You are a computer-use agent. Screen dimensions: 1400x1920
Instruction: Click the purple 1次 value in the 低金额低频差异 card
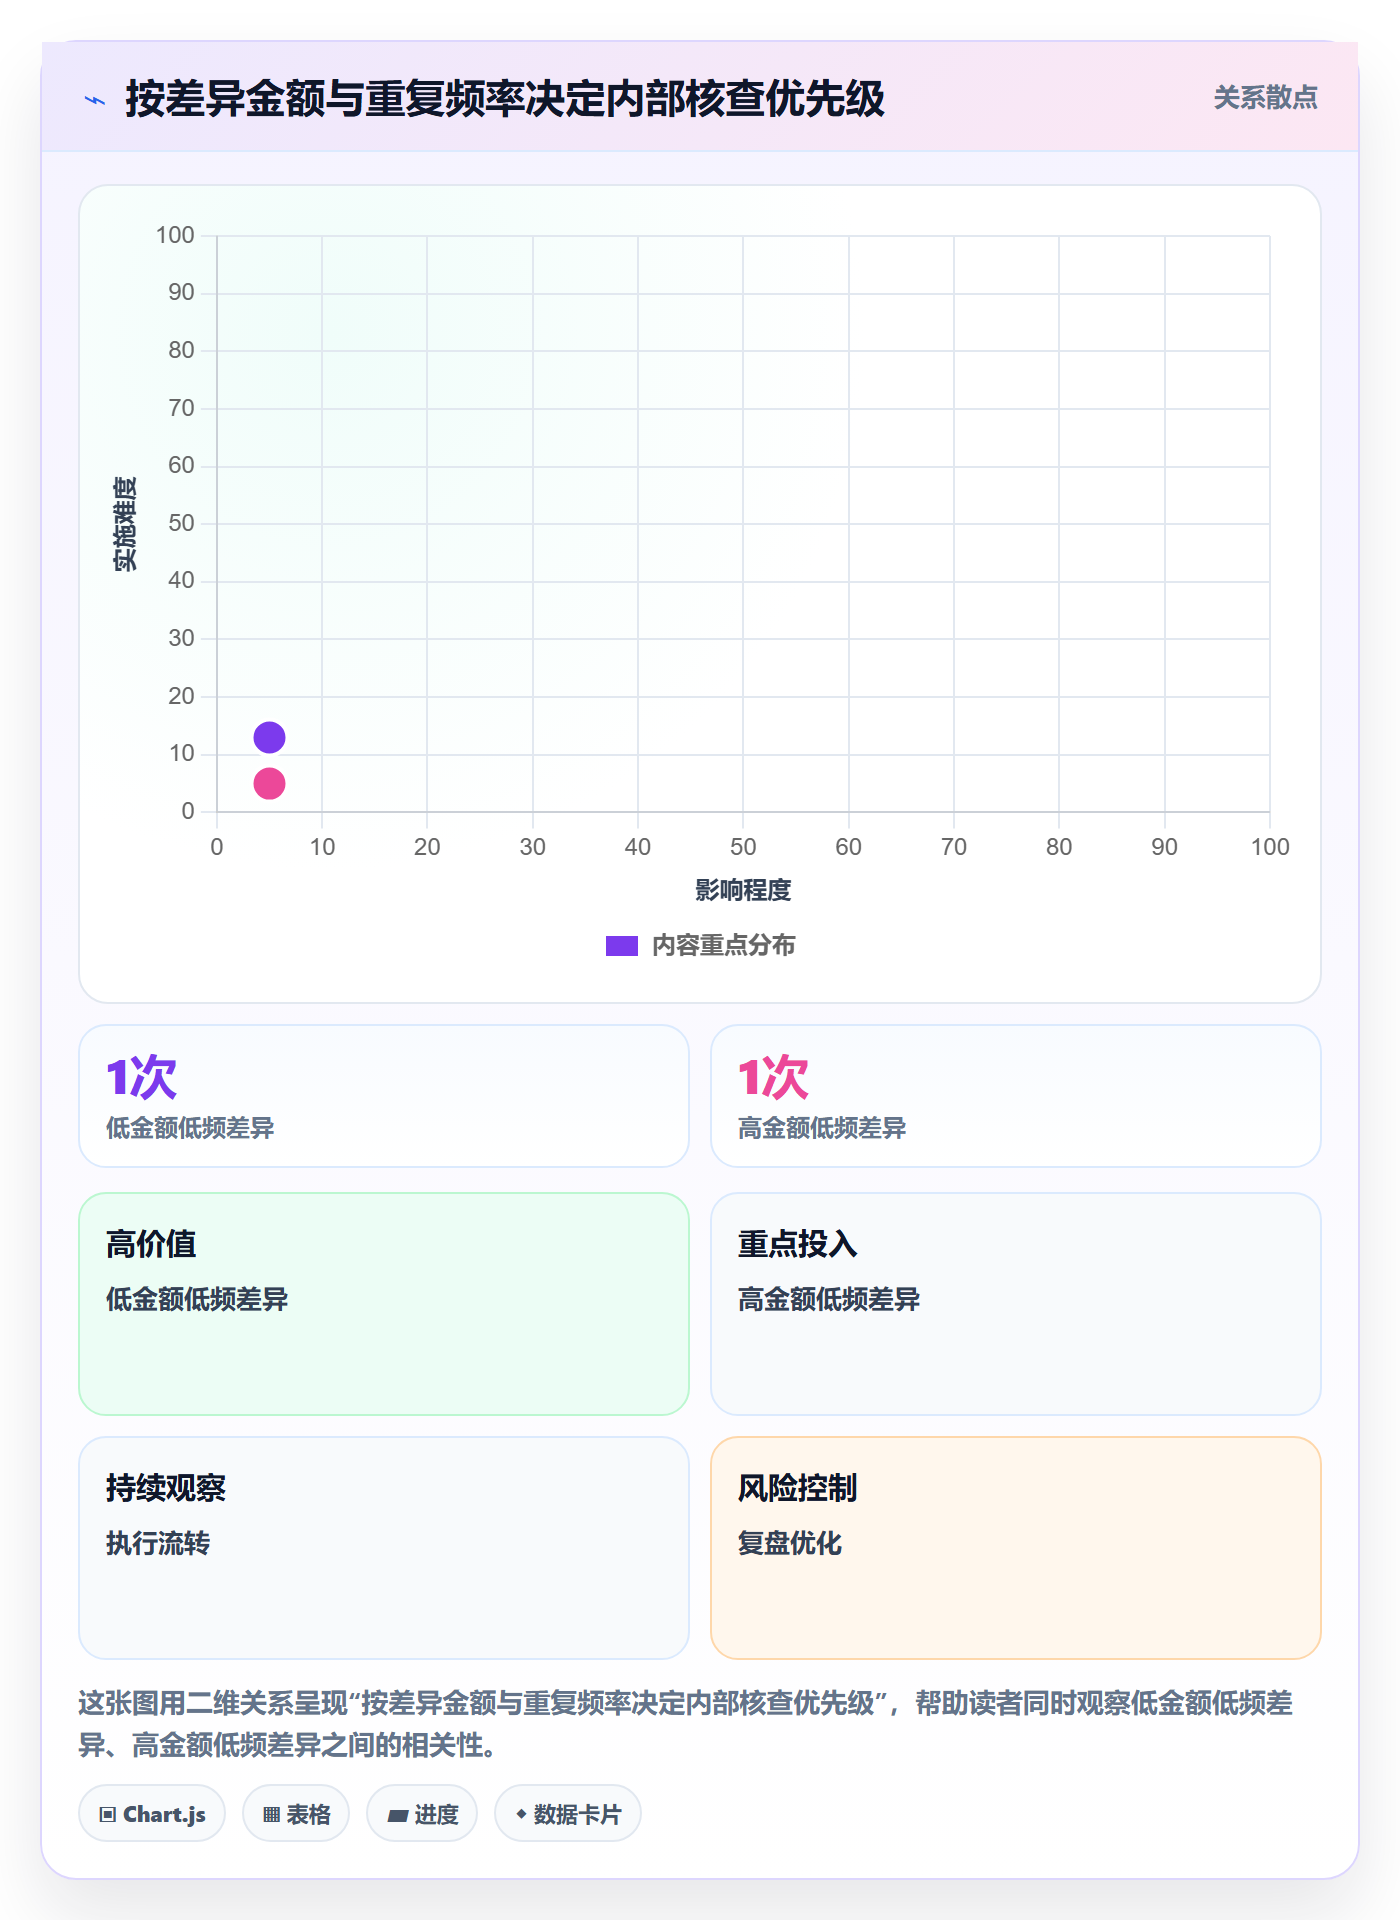pyautogui.click(x=142, y=1077)
